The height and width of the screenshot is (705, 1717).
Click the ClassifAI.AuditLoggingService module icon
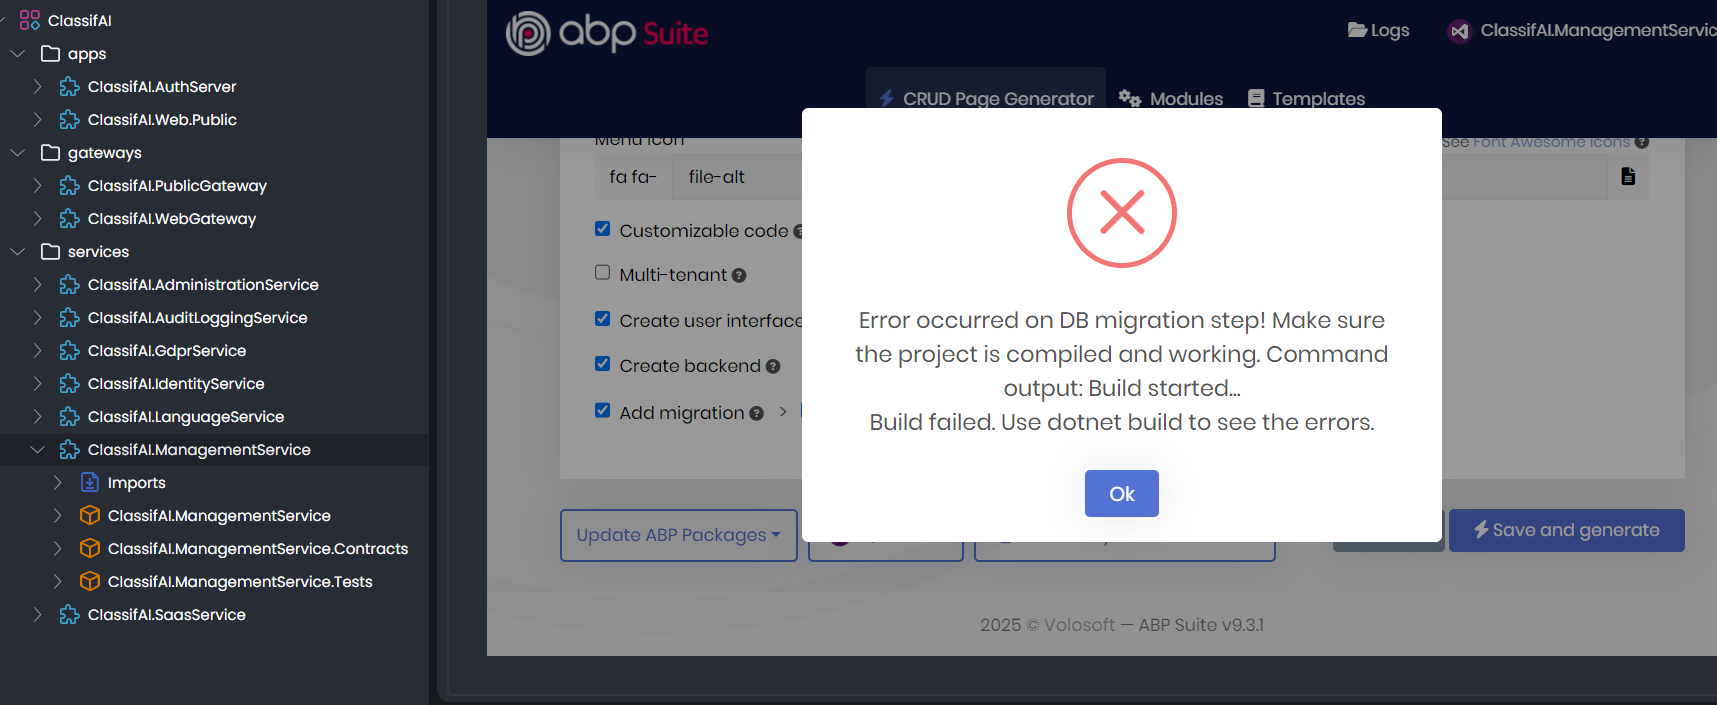tap(70, 317)
